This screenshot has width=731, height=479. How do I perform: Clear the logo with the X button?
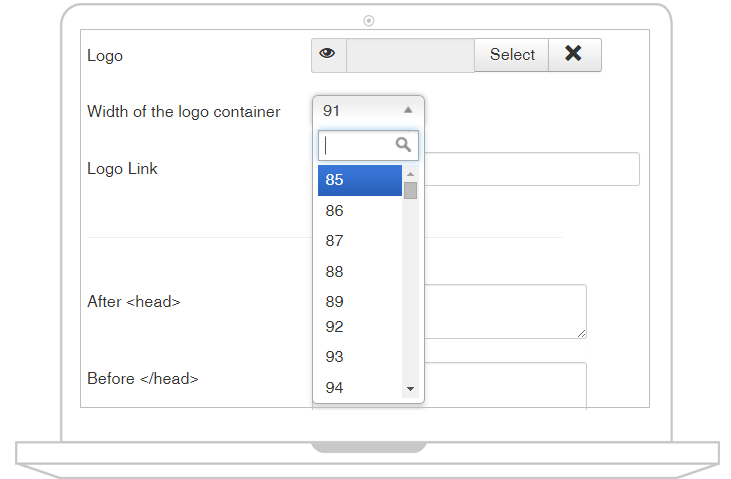pos(574,55)
